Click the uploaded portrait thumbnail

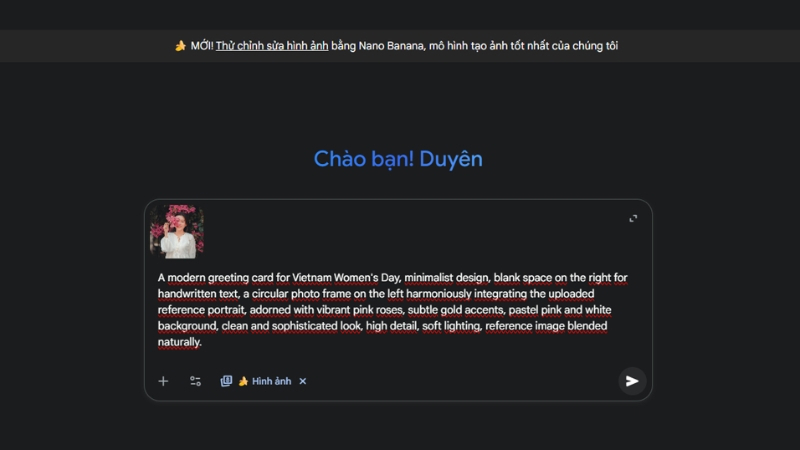coord(177,232)
